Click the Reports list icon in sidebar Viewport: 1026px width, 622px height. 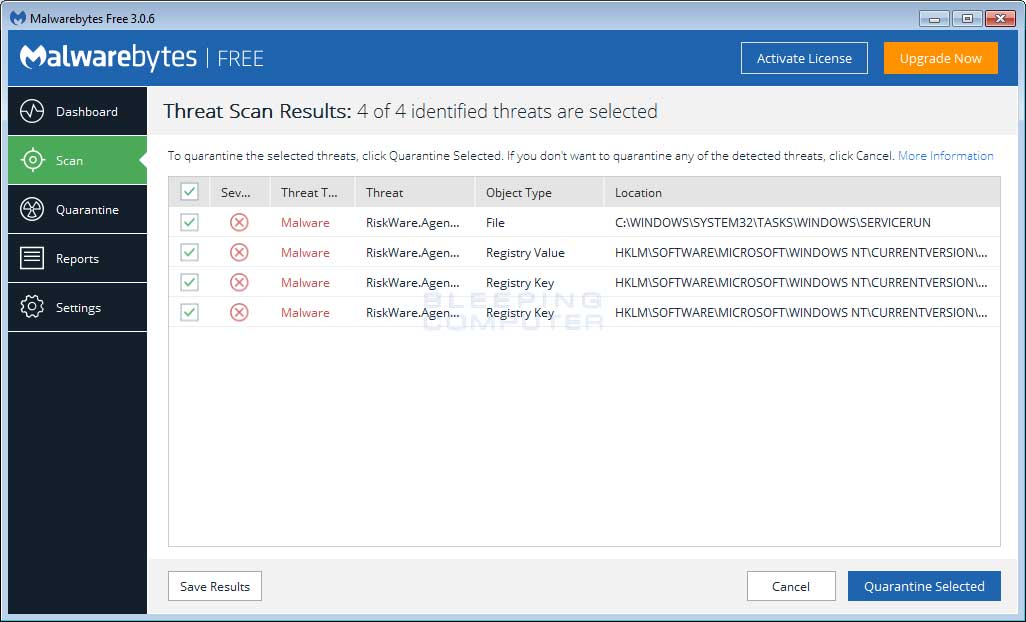(32, 258)
